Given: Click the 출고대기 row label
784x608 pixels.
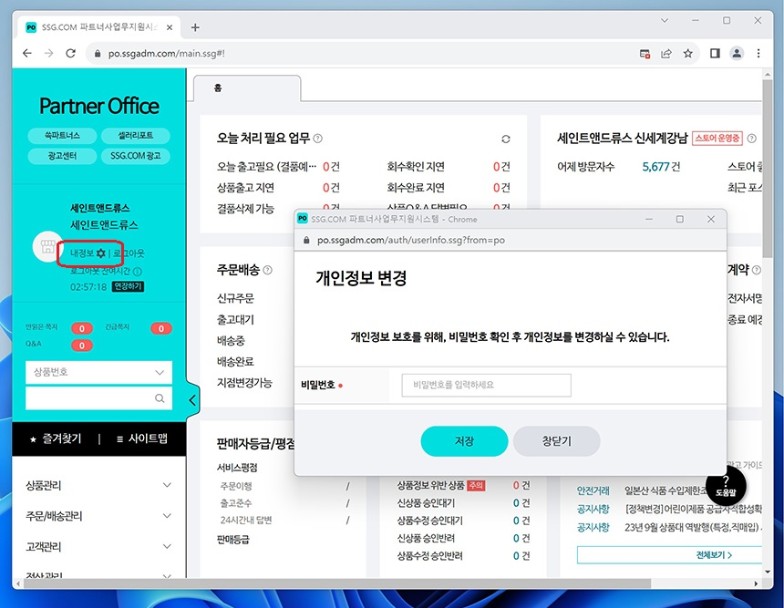Looking at the screenshot, I should [236, 320].
